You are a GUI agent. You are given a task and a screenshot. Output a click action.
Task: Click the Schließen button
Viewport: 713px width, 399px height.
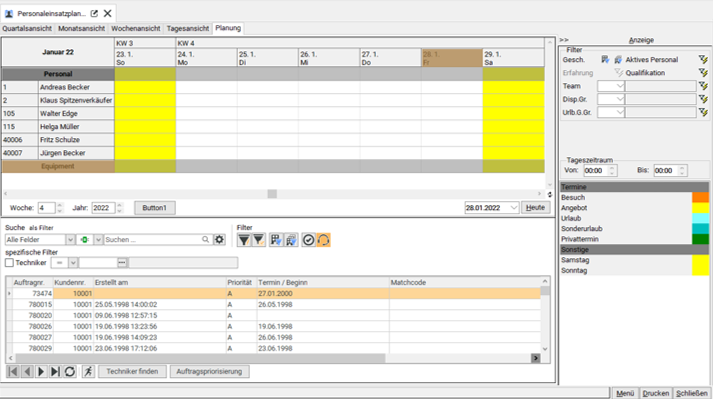692,393
